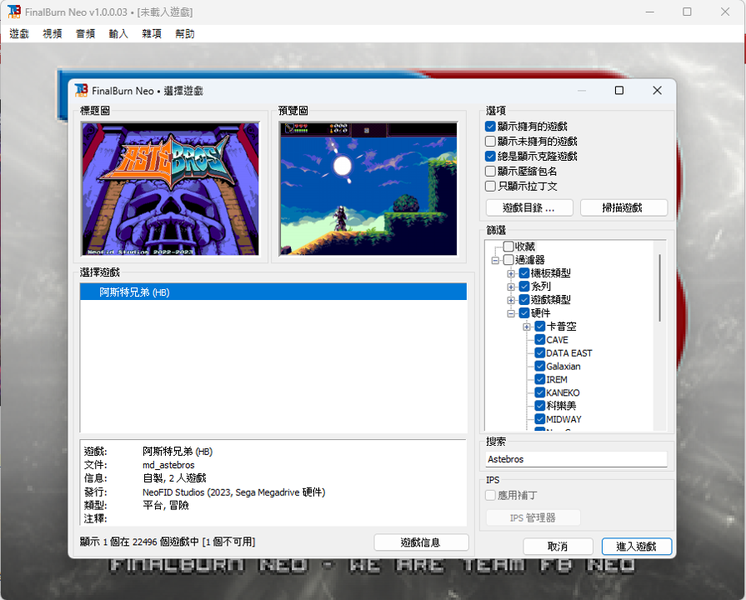Expand the 機板類型 tree node
This screenshot has height=600, width=746.
coord(510,274)
